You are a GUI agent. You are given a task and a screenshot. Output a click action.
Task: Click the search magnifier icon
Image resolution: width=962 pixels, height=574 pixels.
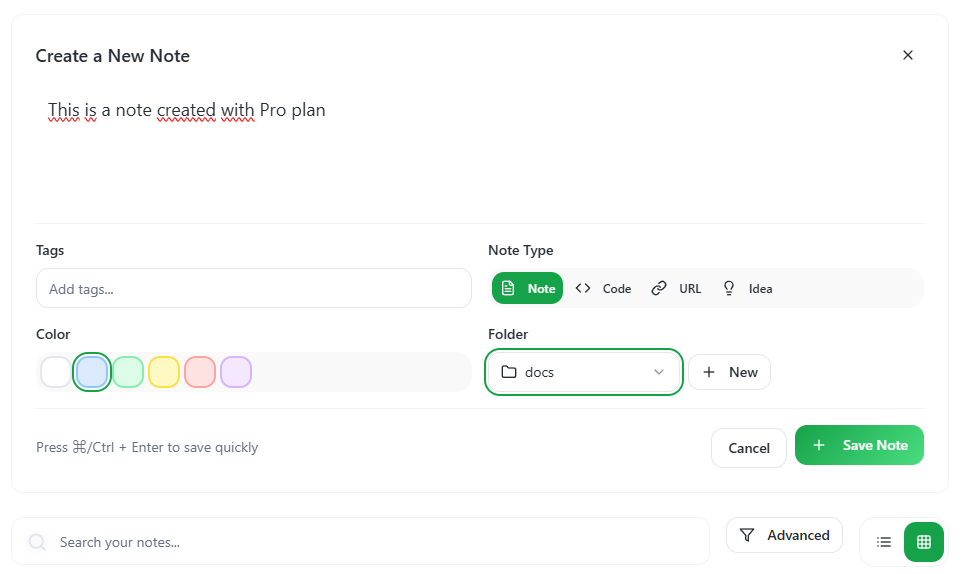click(x=37, y=543)
